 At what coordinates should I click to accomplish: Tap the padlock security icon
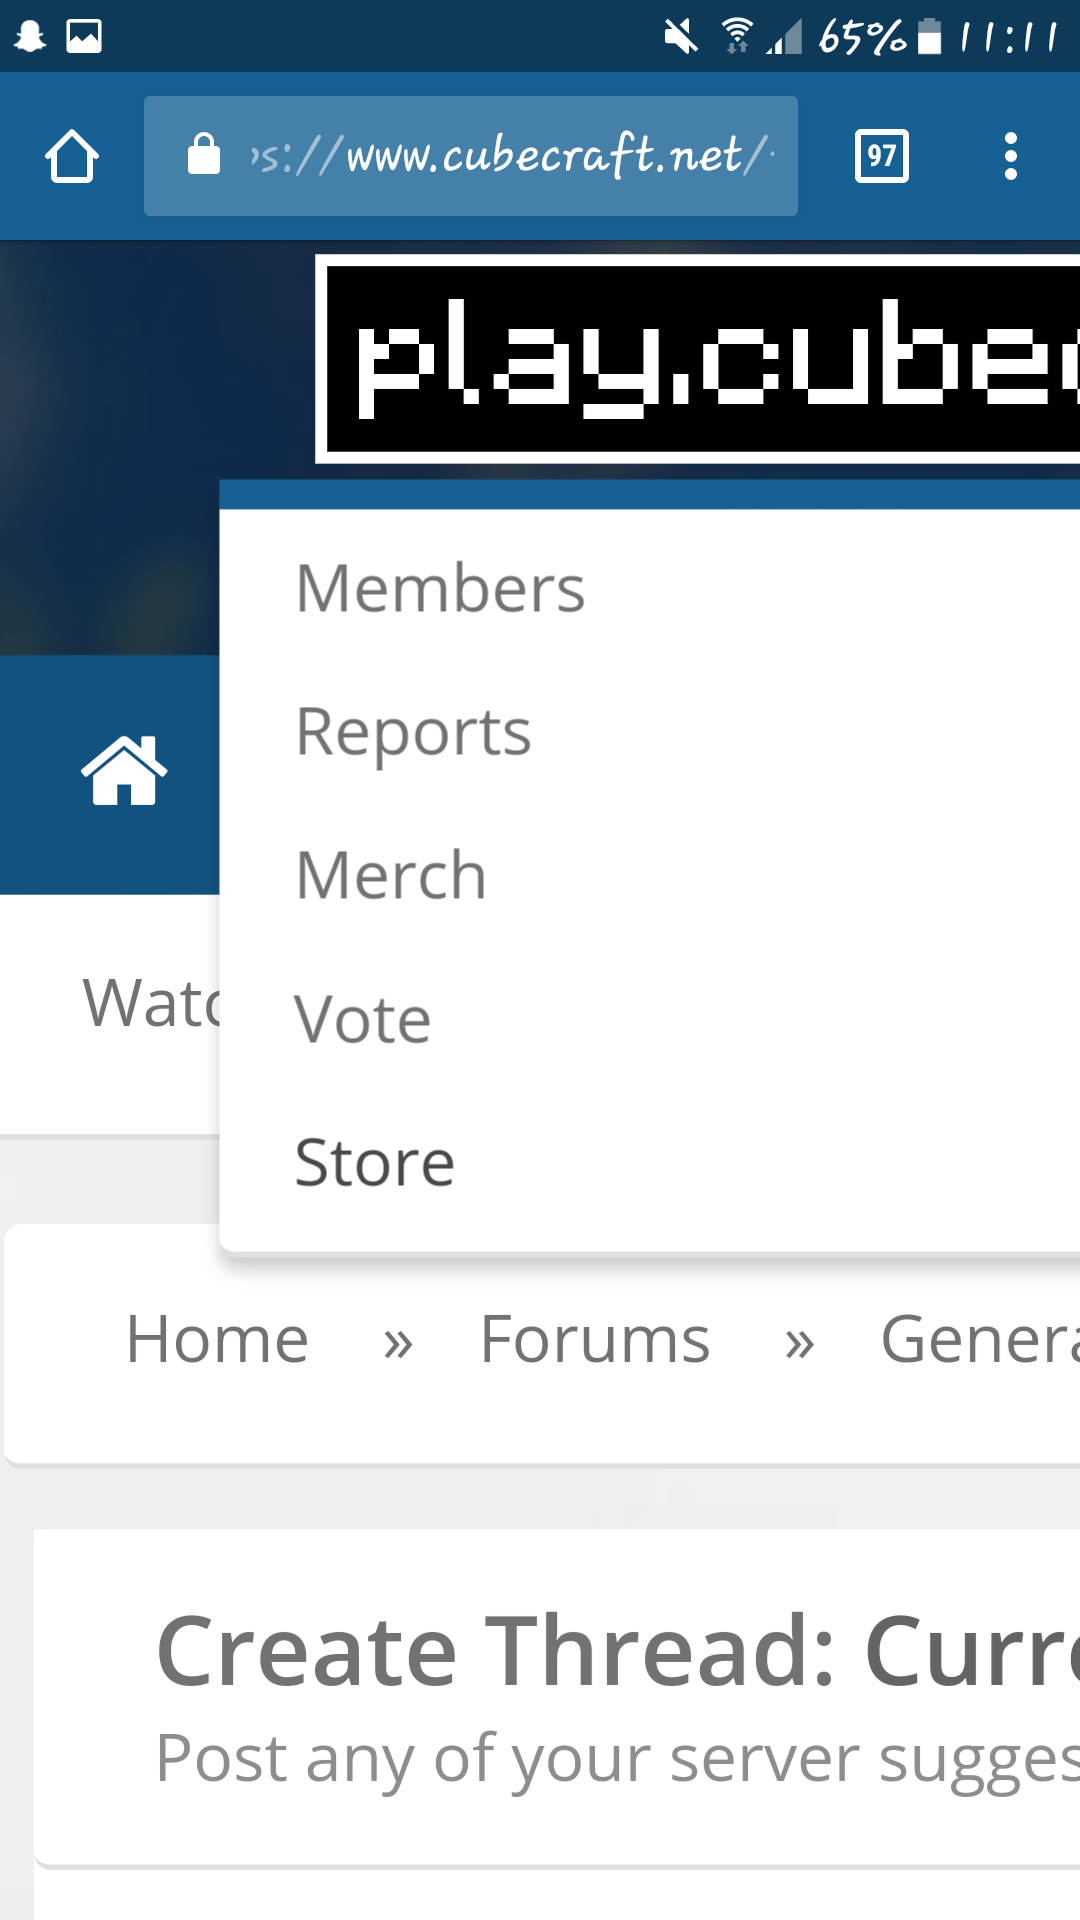[204, 155]
